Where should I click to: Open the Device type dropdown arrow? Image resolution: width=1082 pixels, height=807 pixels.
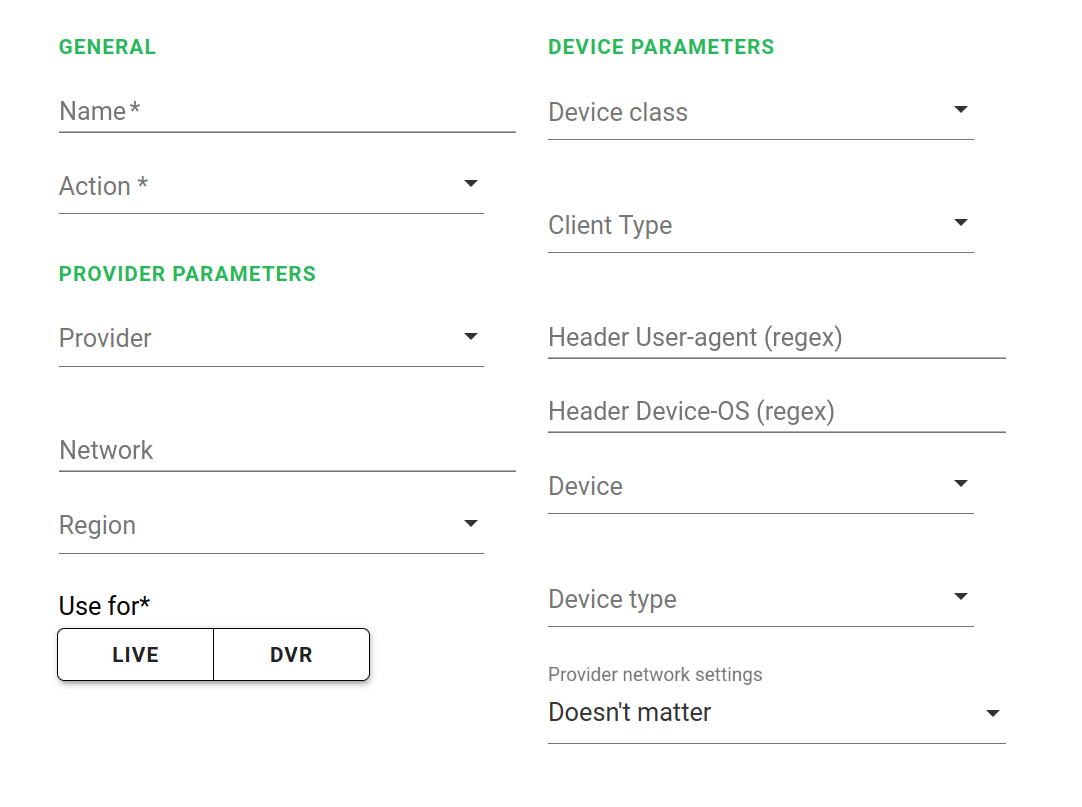tap(961, 597)
